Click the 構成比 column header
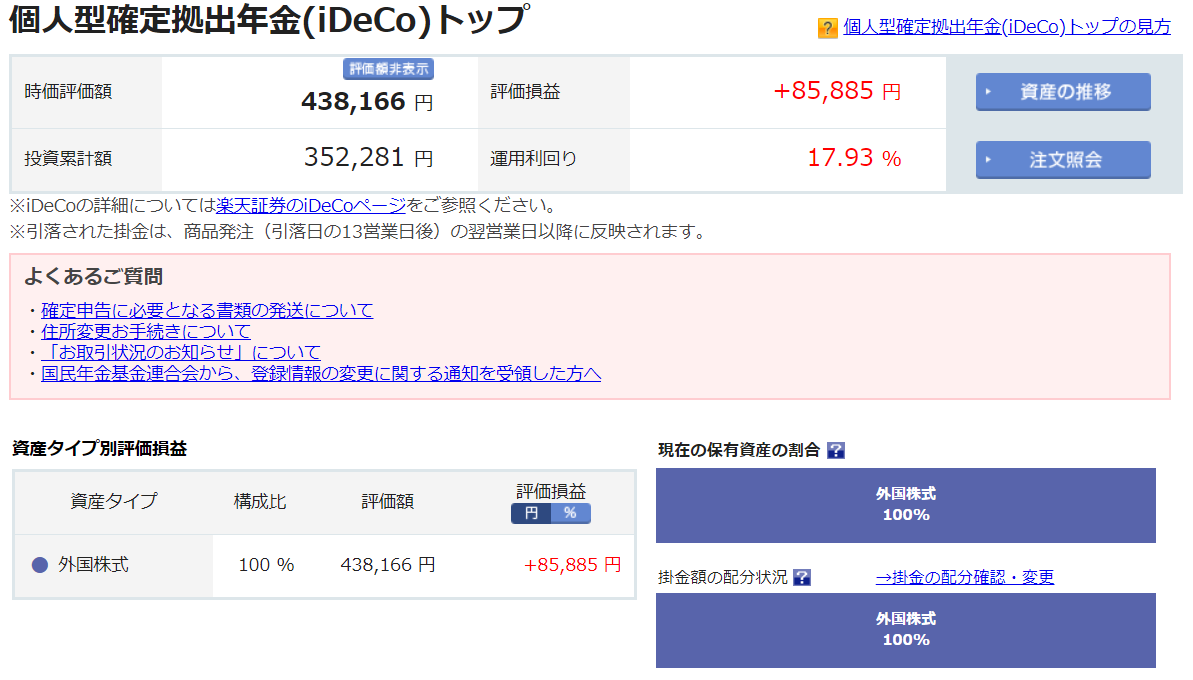 tap(260, 502)
